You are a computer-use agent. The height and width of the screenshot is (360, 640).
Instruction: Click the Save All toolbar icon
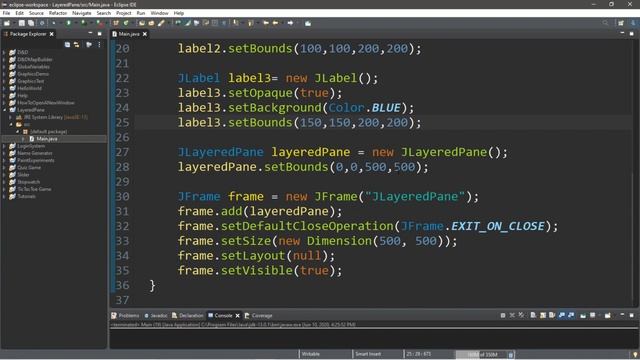(x=31, y=23)
